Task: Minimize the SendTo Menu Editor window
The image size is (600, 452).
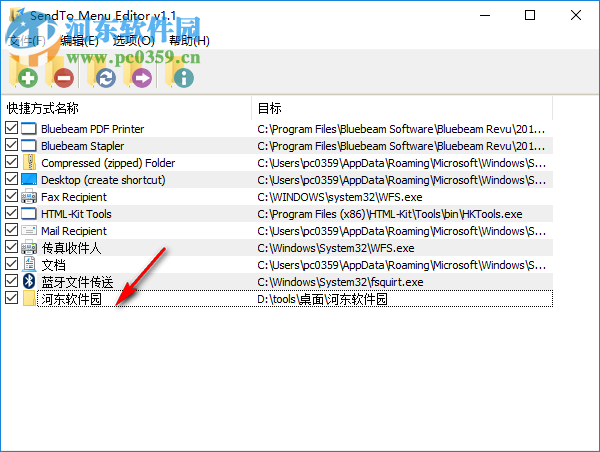Action: point(485,15)
